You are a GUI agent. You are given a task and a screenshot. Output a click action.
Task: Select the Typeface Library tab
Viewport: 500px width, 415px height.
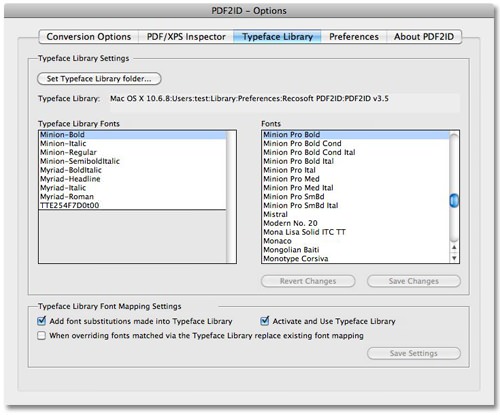click(x=277, y=37)
